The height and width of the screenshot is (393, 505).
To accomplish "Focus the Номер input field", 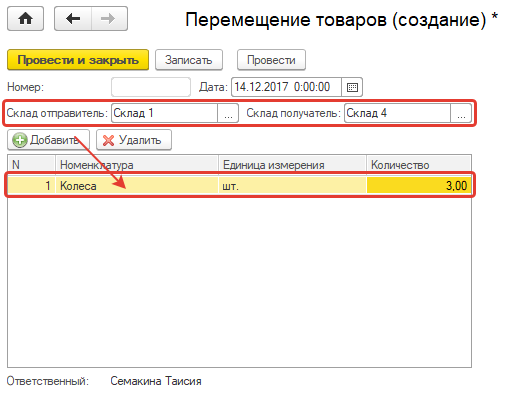I will [x=151, y=87].
